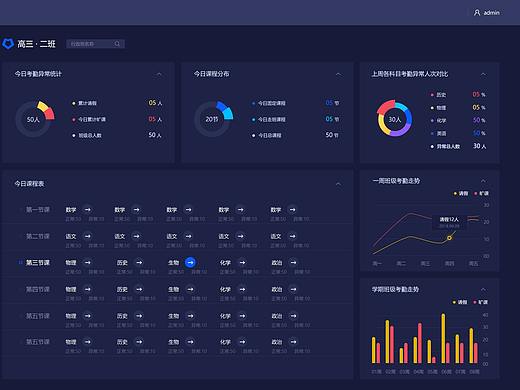This screenshot has width=520, height=390.
Task: Select the 第四节课 schedule row label
Action: 38,289
